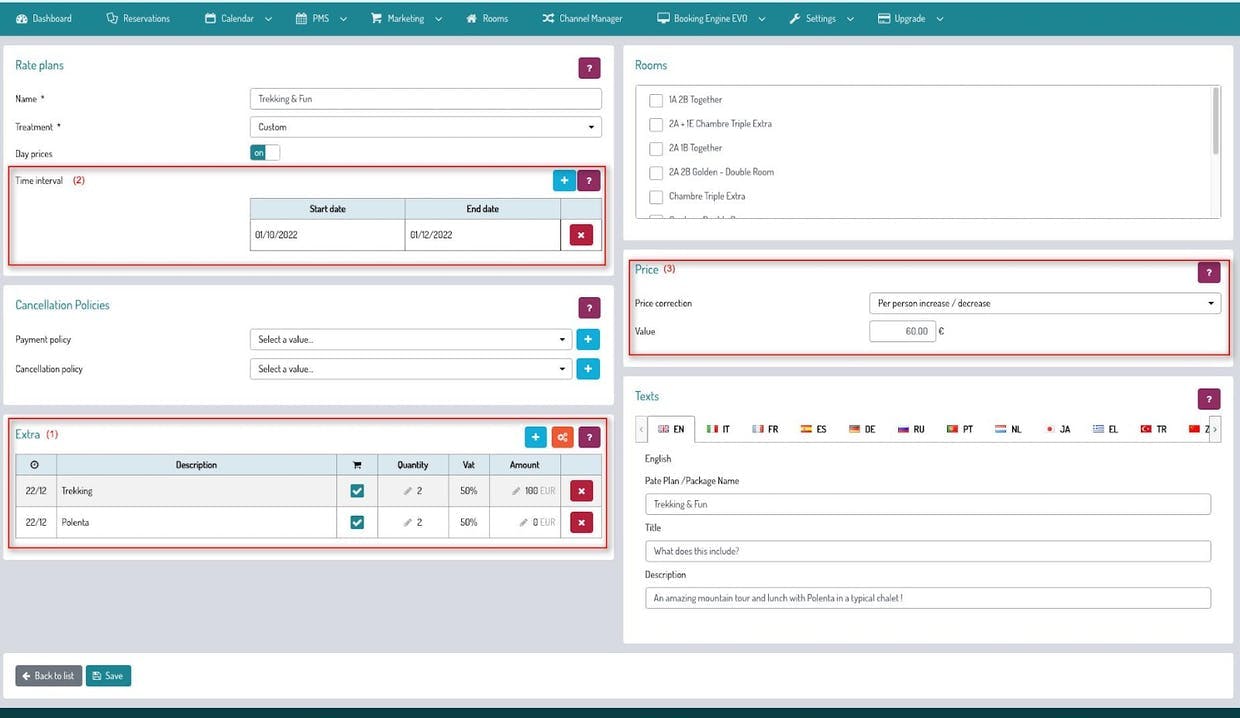The width and height of the screenshot is (1240, 718).
Task: Open the Extra settings gears icon
Action: [563, 437]
